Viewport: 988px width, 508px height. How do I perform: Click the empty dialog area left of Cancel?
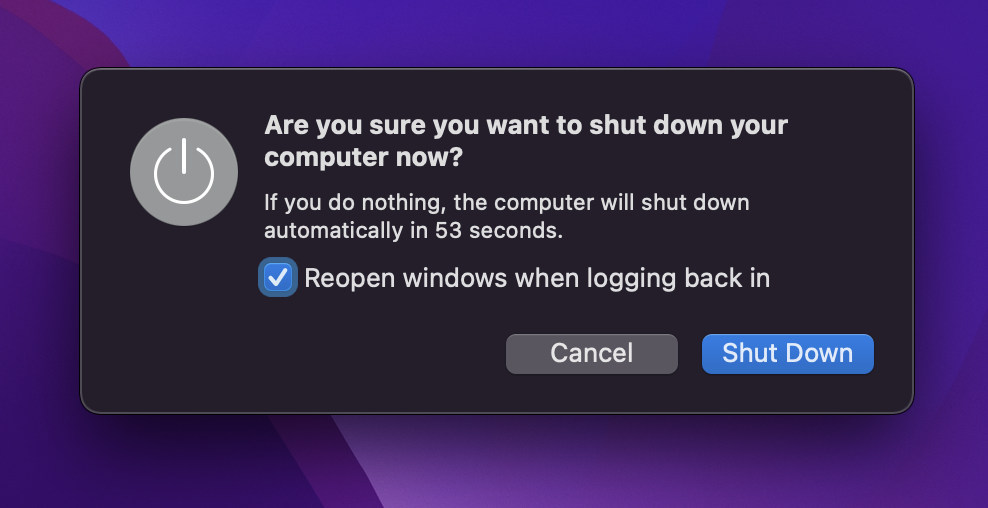[x=300, y=353]
